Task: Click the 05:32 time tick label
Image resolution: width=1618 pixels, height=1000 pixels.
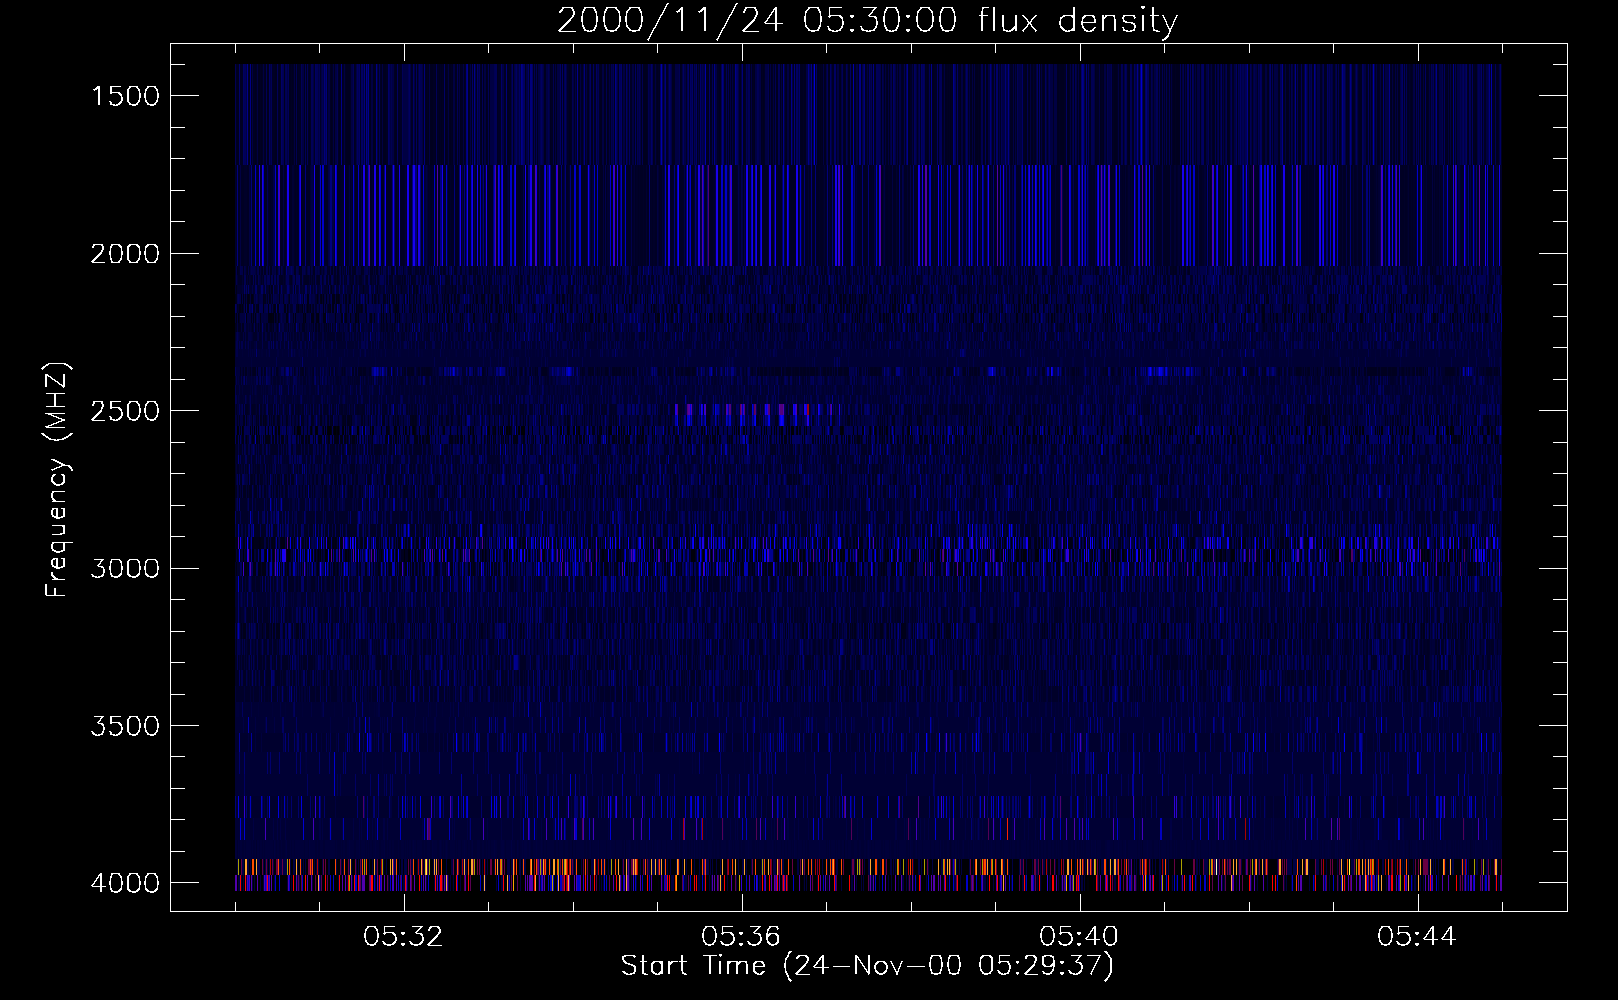Action: [x=404, y=937]
